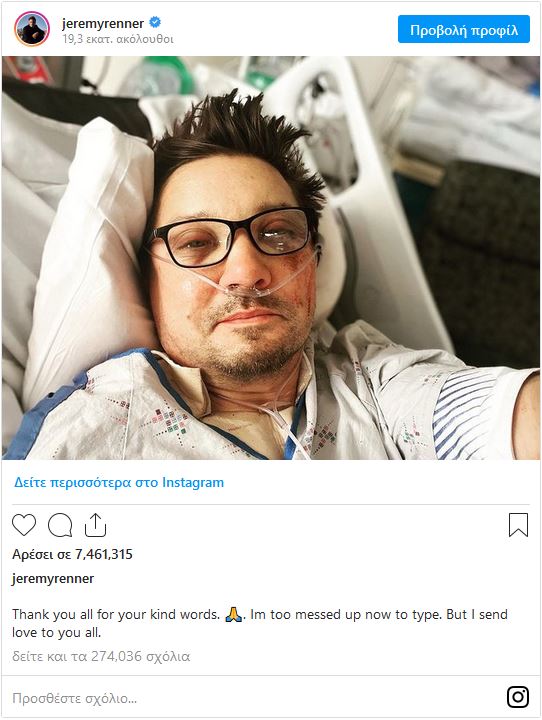Click the praying hands emoji in the caption
The height and width of the screenshot is (720, 542).
[233, 614]
